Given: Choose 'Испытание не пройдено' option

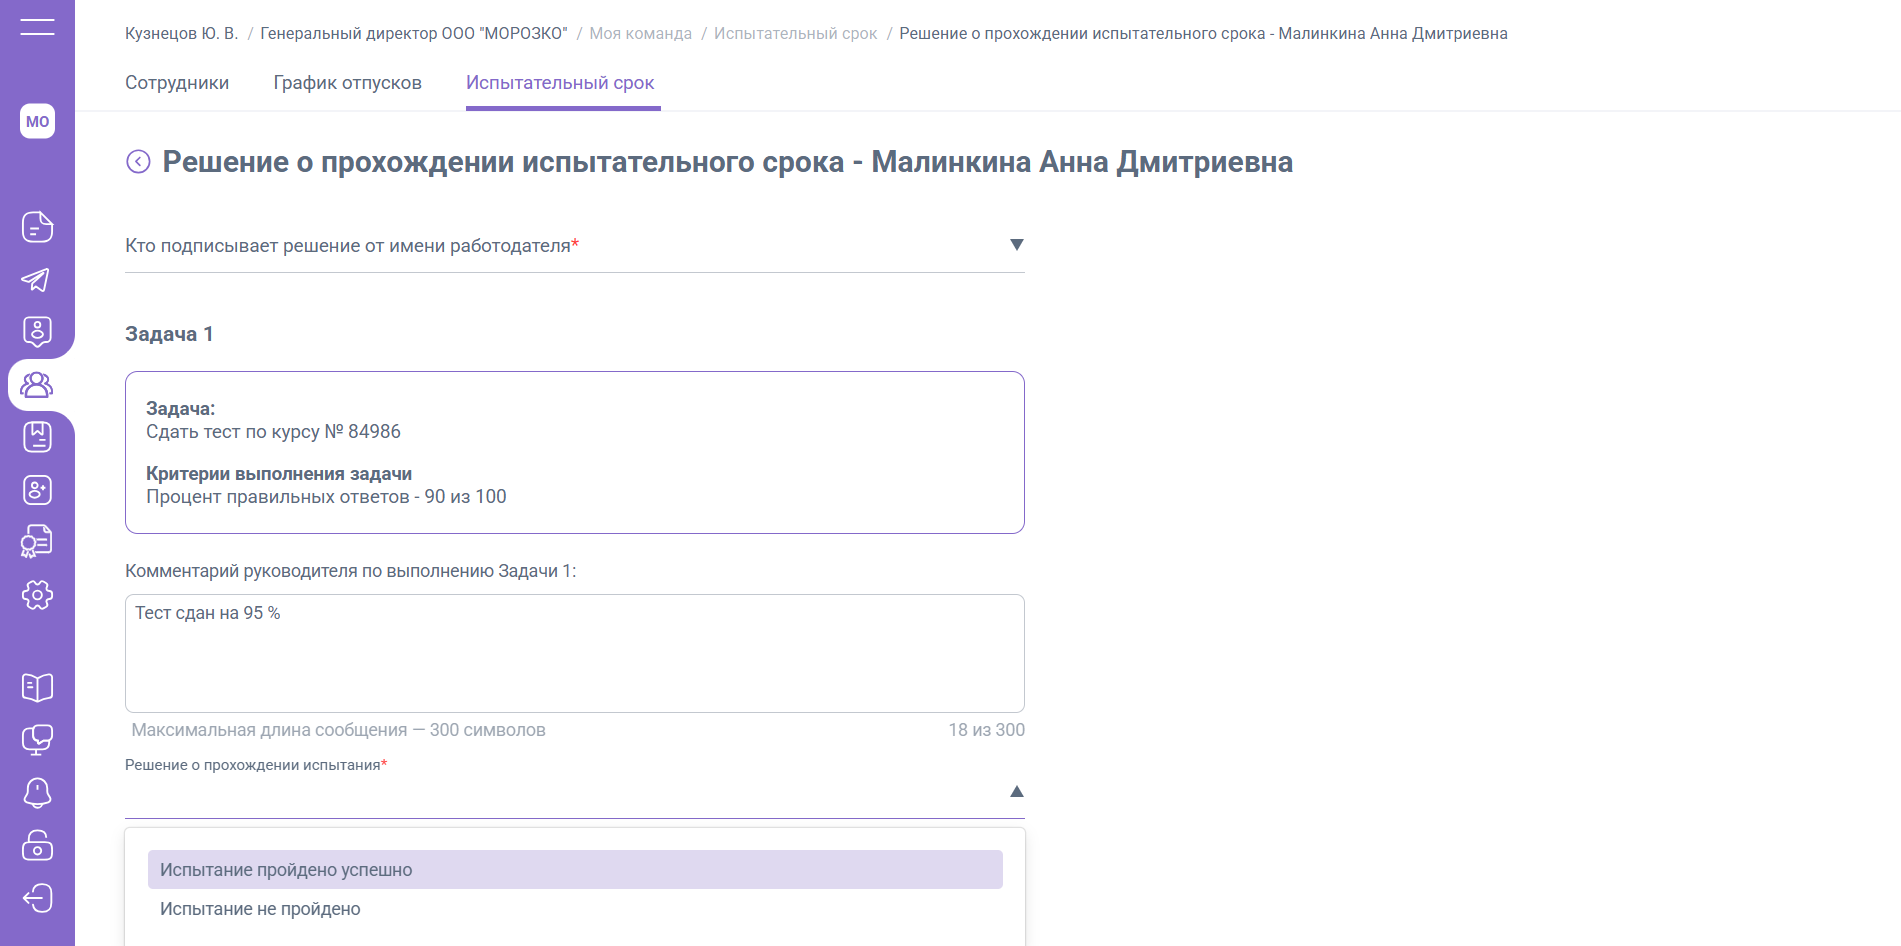Looking at the screenshot, I should [260, 909].
